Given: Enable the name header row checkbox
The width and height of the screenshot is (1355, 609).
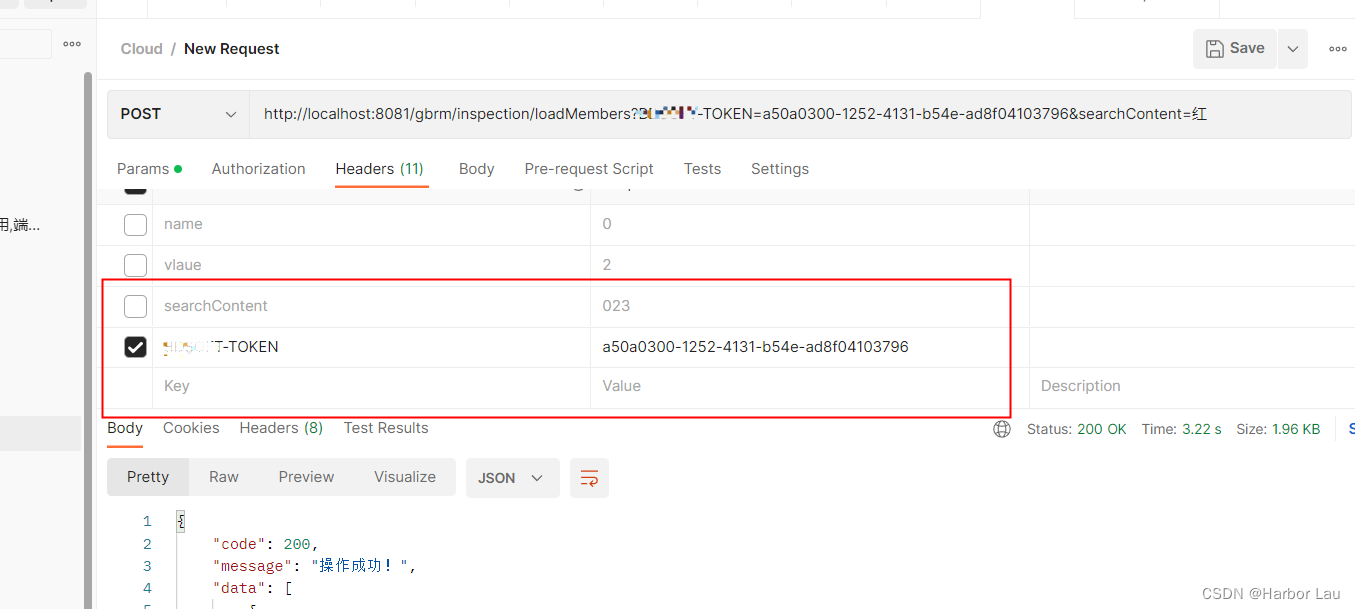Looking at the screenshot, I should [135, 224].
